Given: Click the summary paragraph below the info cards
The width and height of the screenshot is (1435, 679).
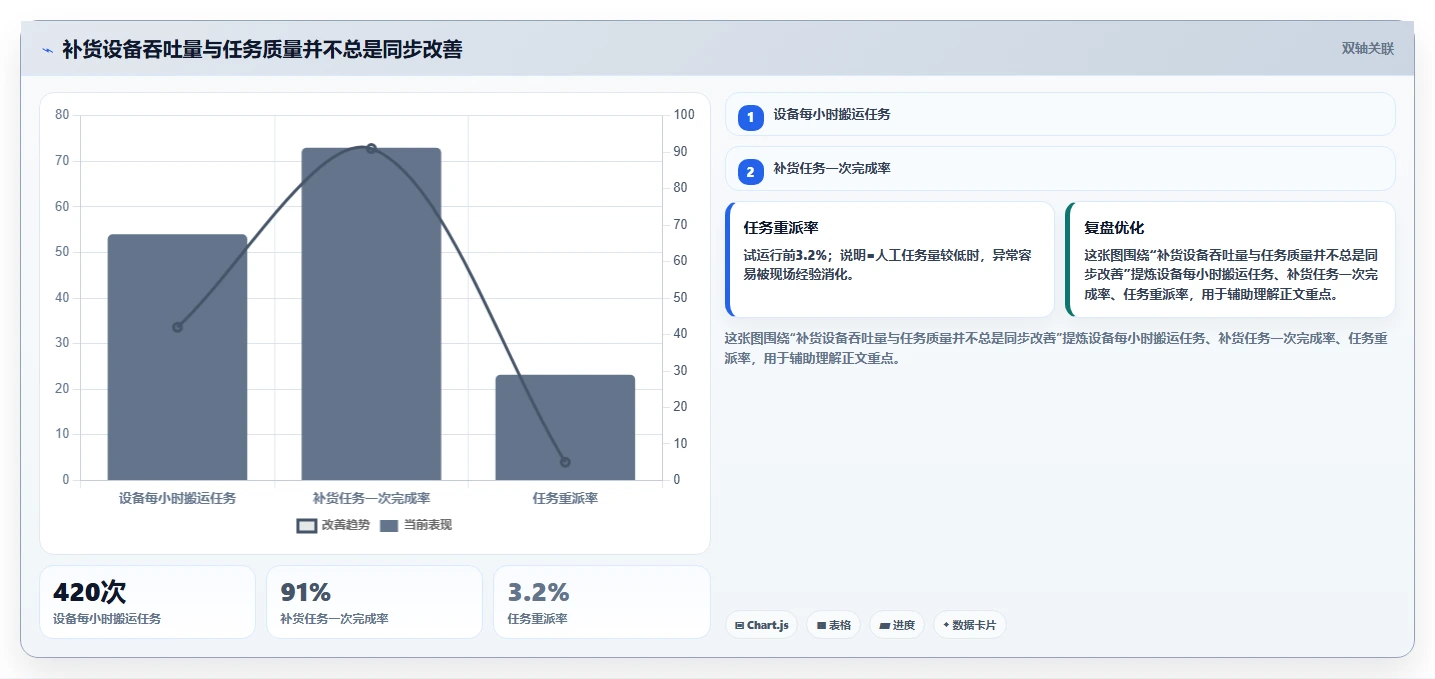Looking at the screenshot, I should tap(1056, 348).
